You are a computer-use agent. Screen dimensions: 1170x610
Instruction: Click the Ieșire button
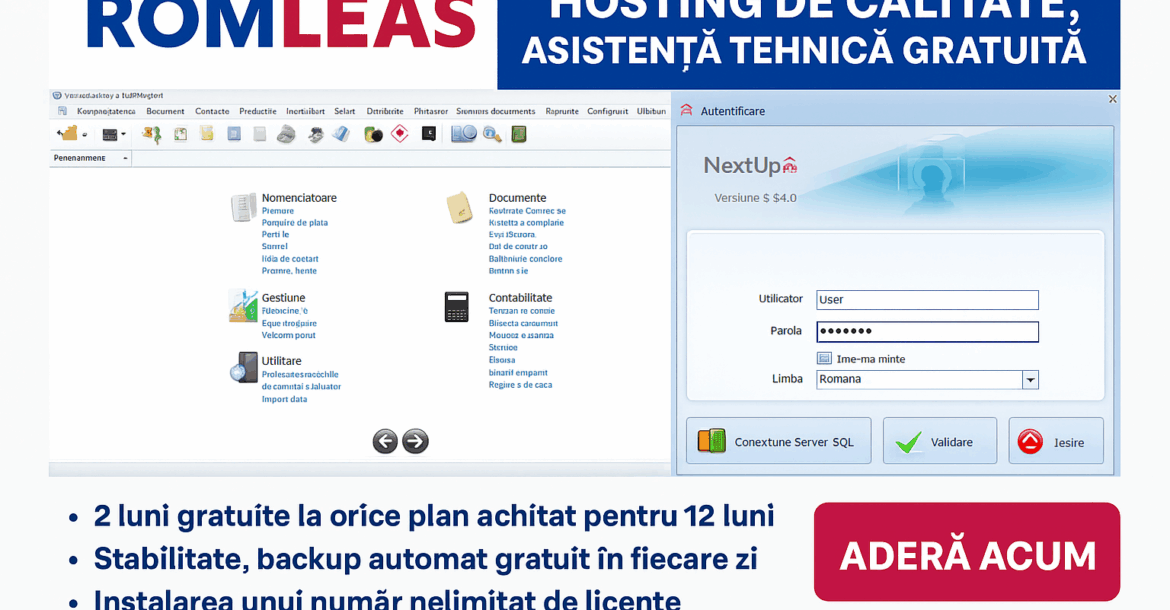[x=1056, y=441]
